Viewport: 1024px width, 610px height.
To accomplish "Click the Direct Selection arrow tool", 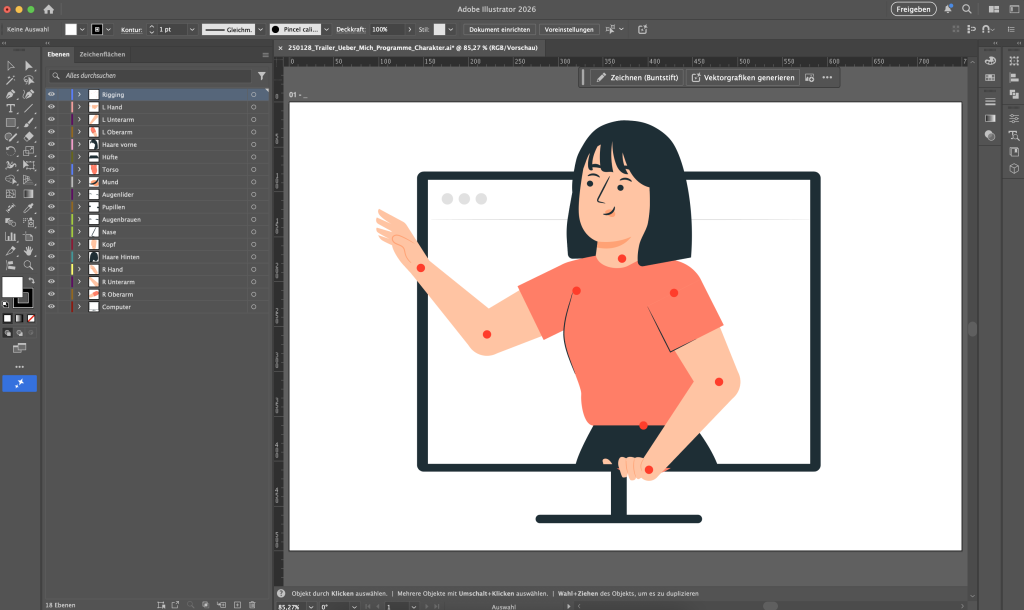I will pyautogui.click(x=28, y=66).
